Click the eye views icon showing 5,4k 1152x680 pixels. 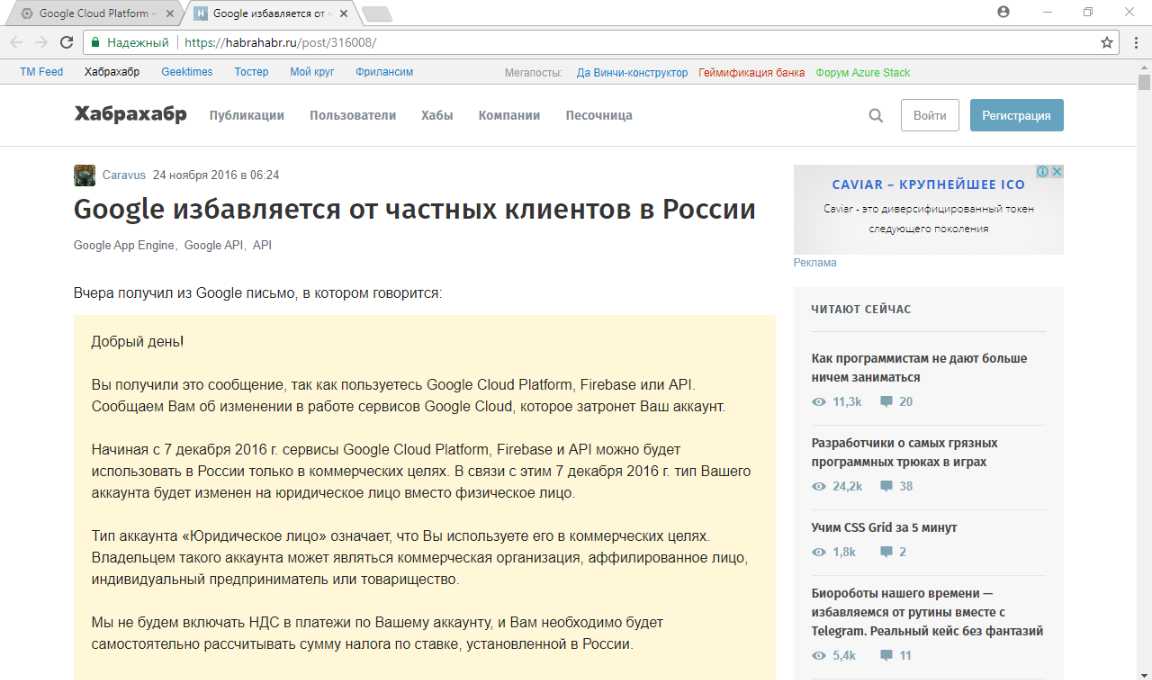pos(818,655)
